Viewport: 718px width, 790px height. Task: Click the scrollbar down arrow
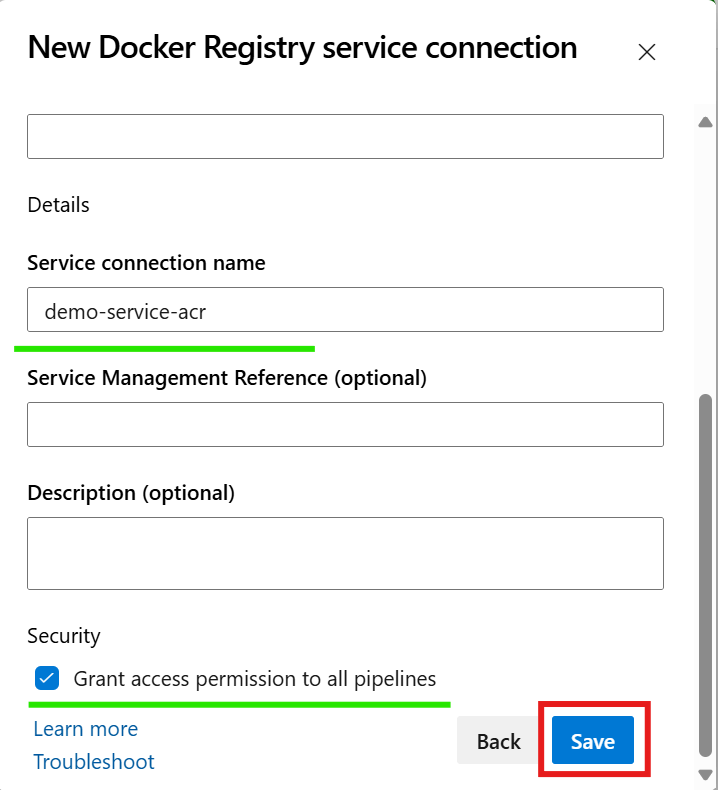click(705, 775)
